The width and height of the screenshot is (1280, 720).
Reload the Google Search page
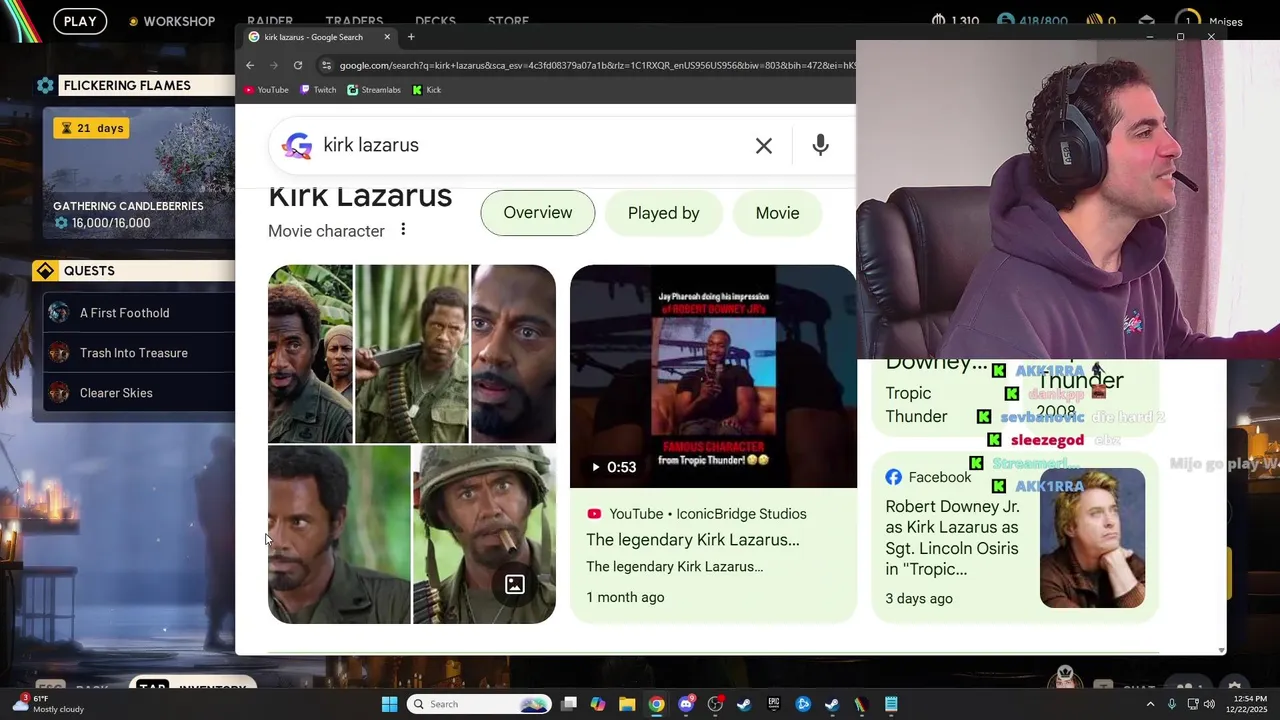point(298,66)
